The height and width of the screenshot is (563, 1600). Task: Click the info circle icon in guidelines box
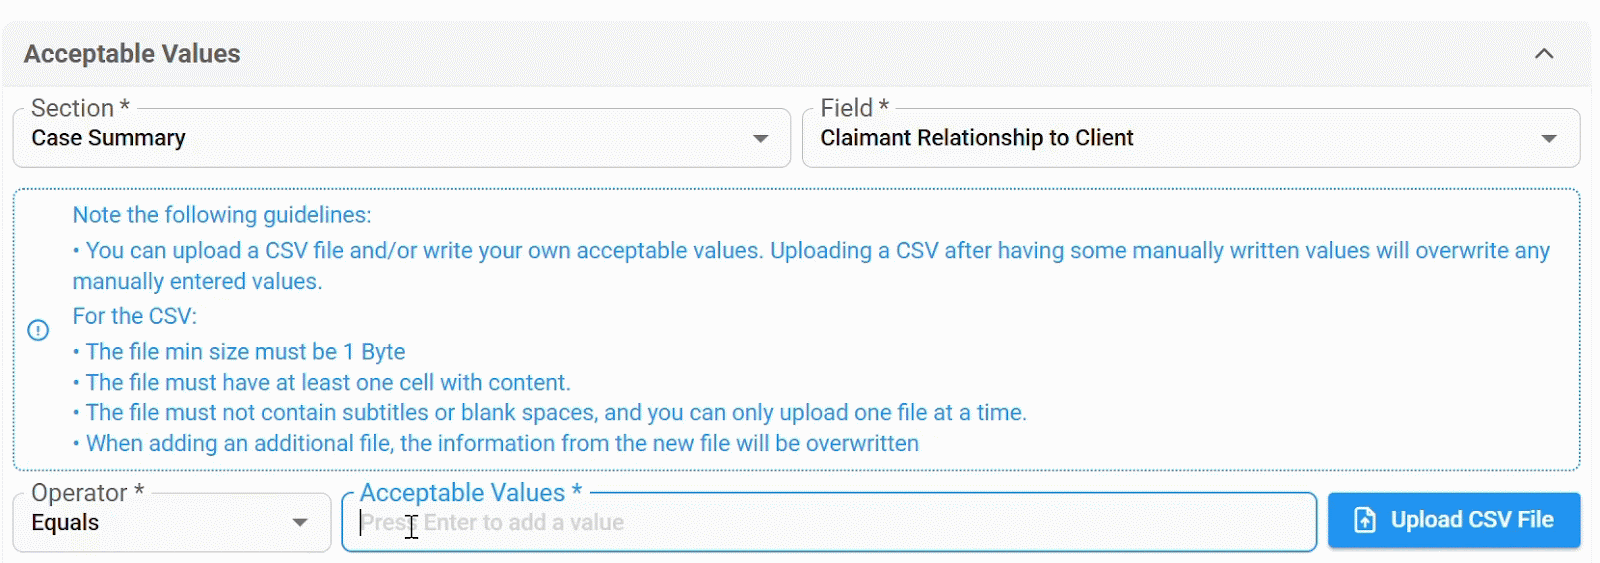38,330
